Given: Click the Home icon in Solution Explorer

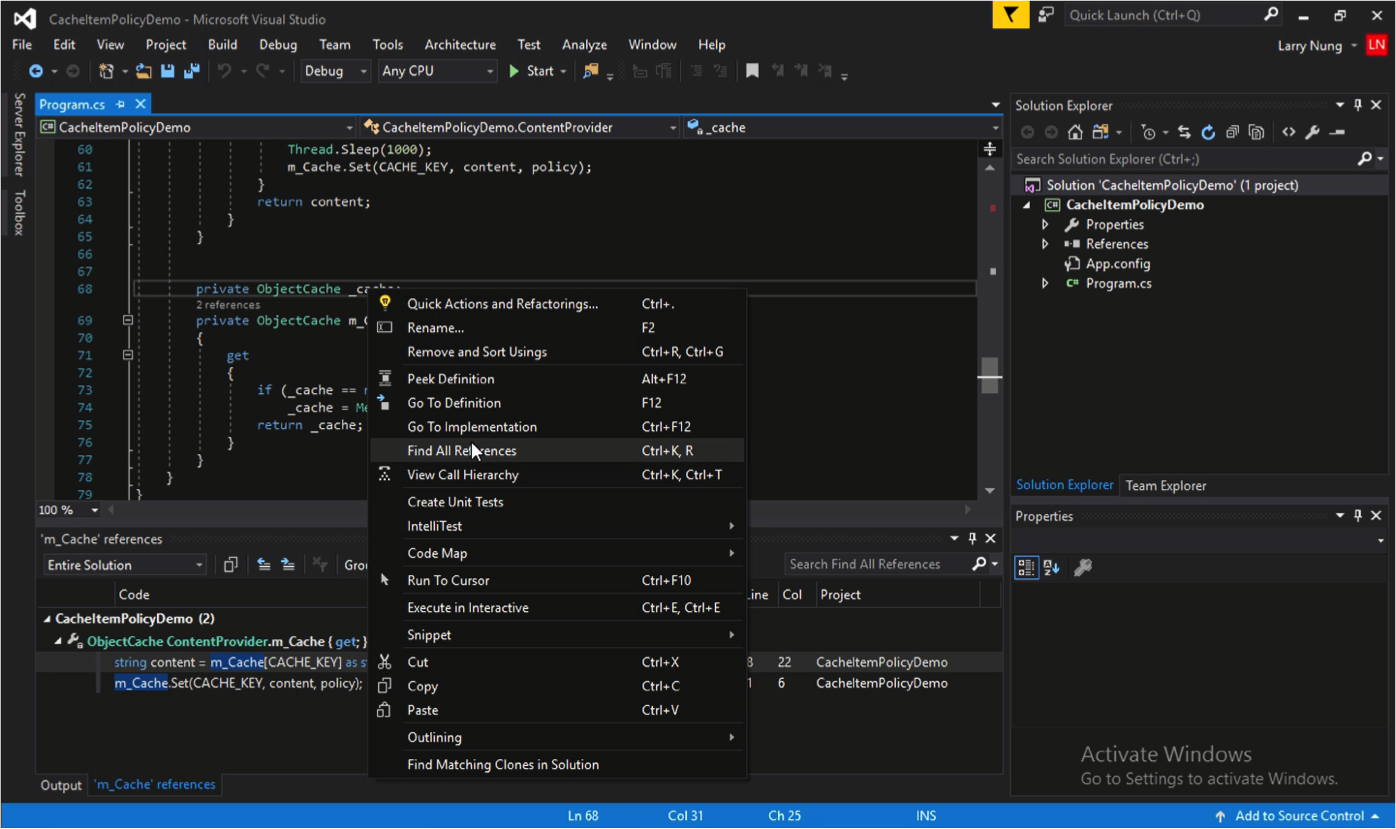Looking at the screenshot, I should [1075, 132].
